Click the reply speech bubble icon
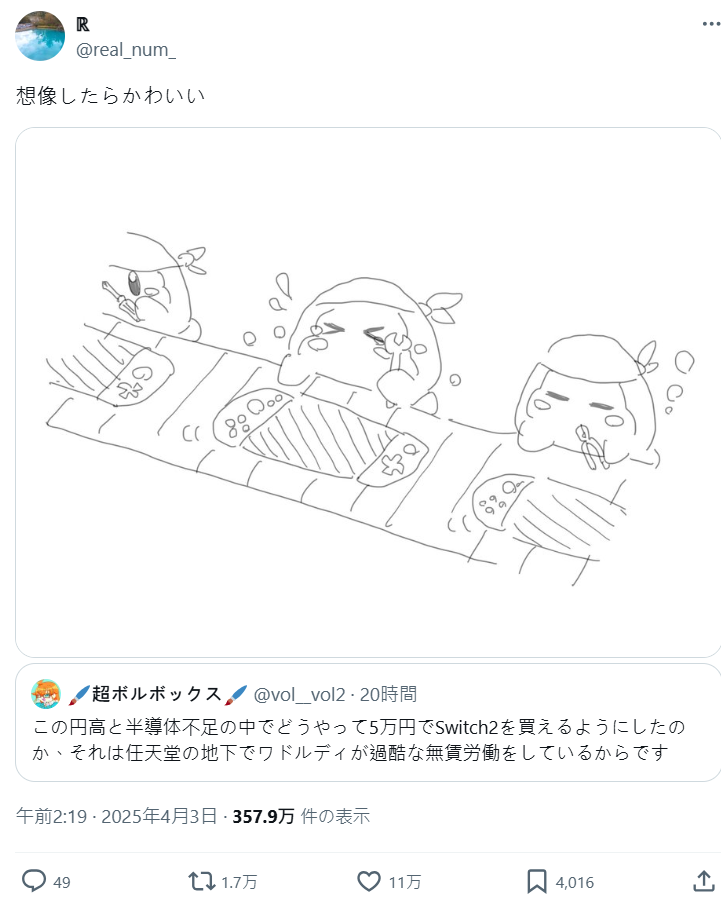Screen dimensions: 721x910 coord(34,881)
